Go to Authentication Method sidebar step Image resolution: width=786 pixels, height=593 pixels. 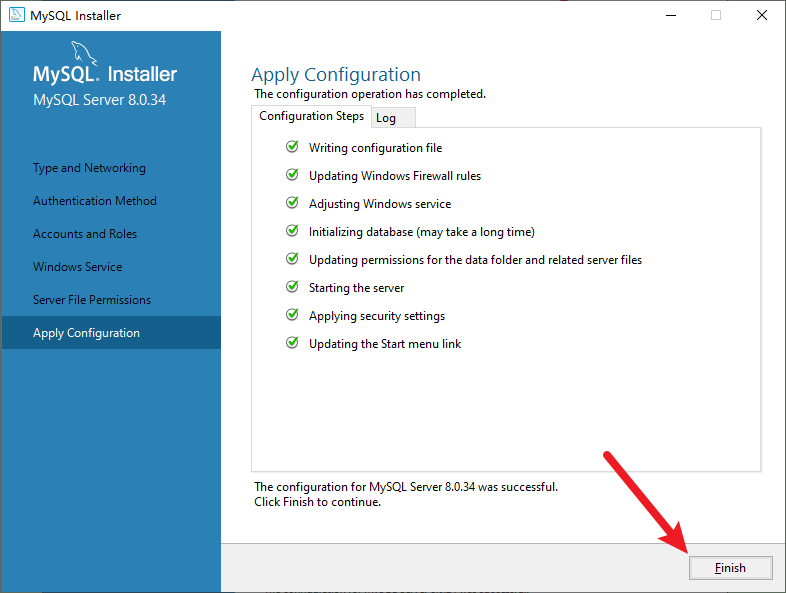[x=95, y=201]
